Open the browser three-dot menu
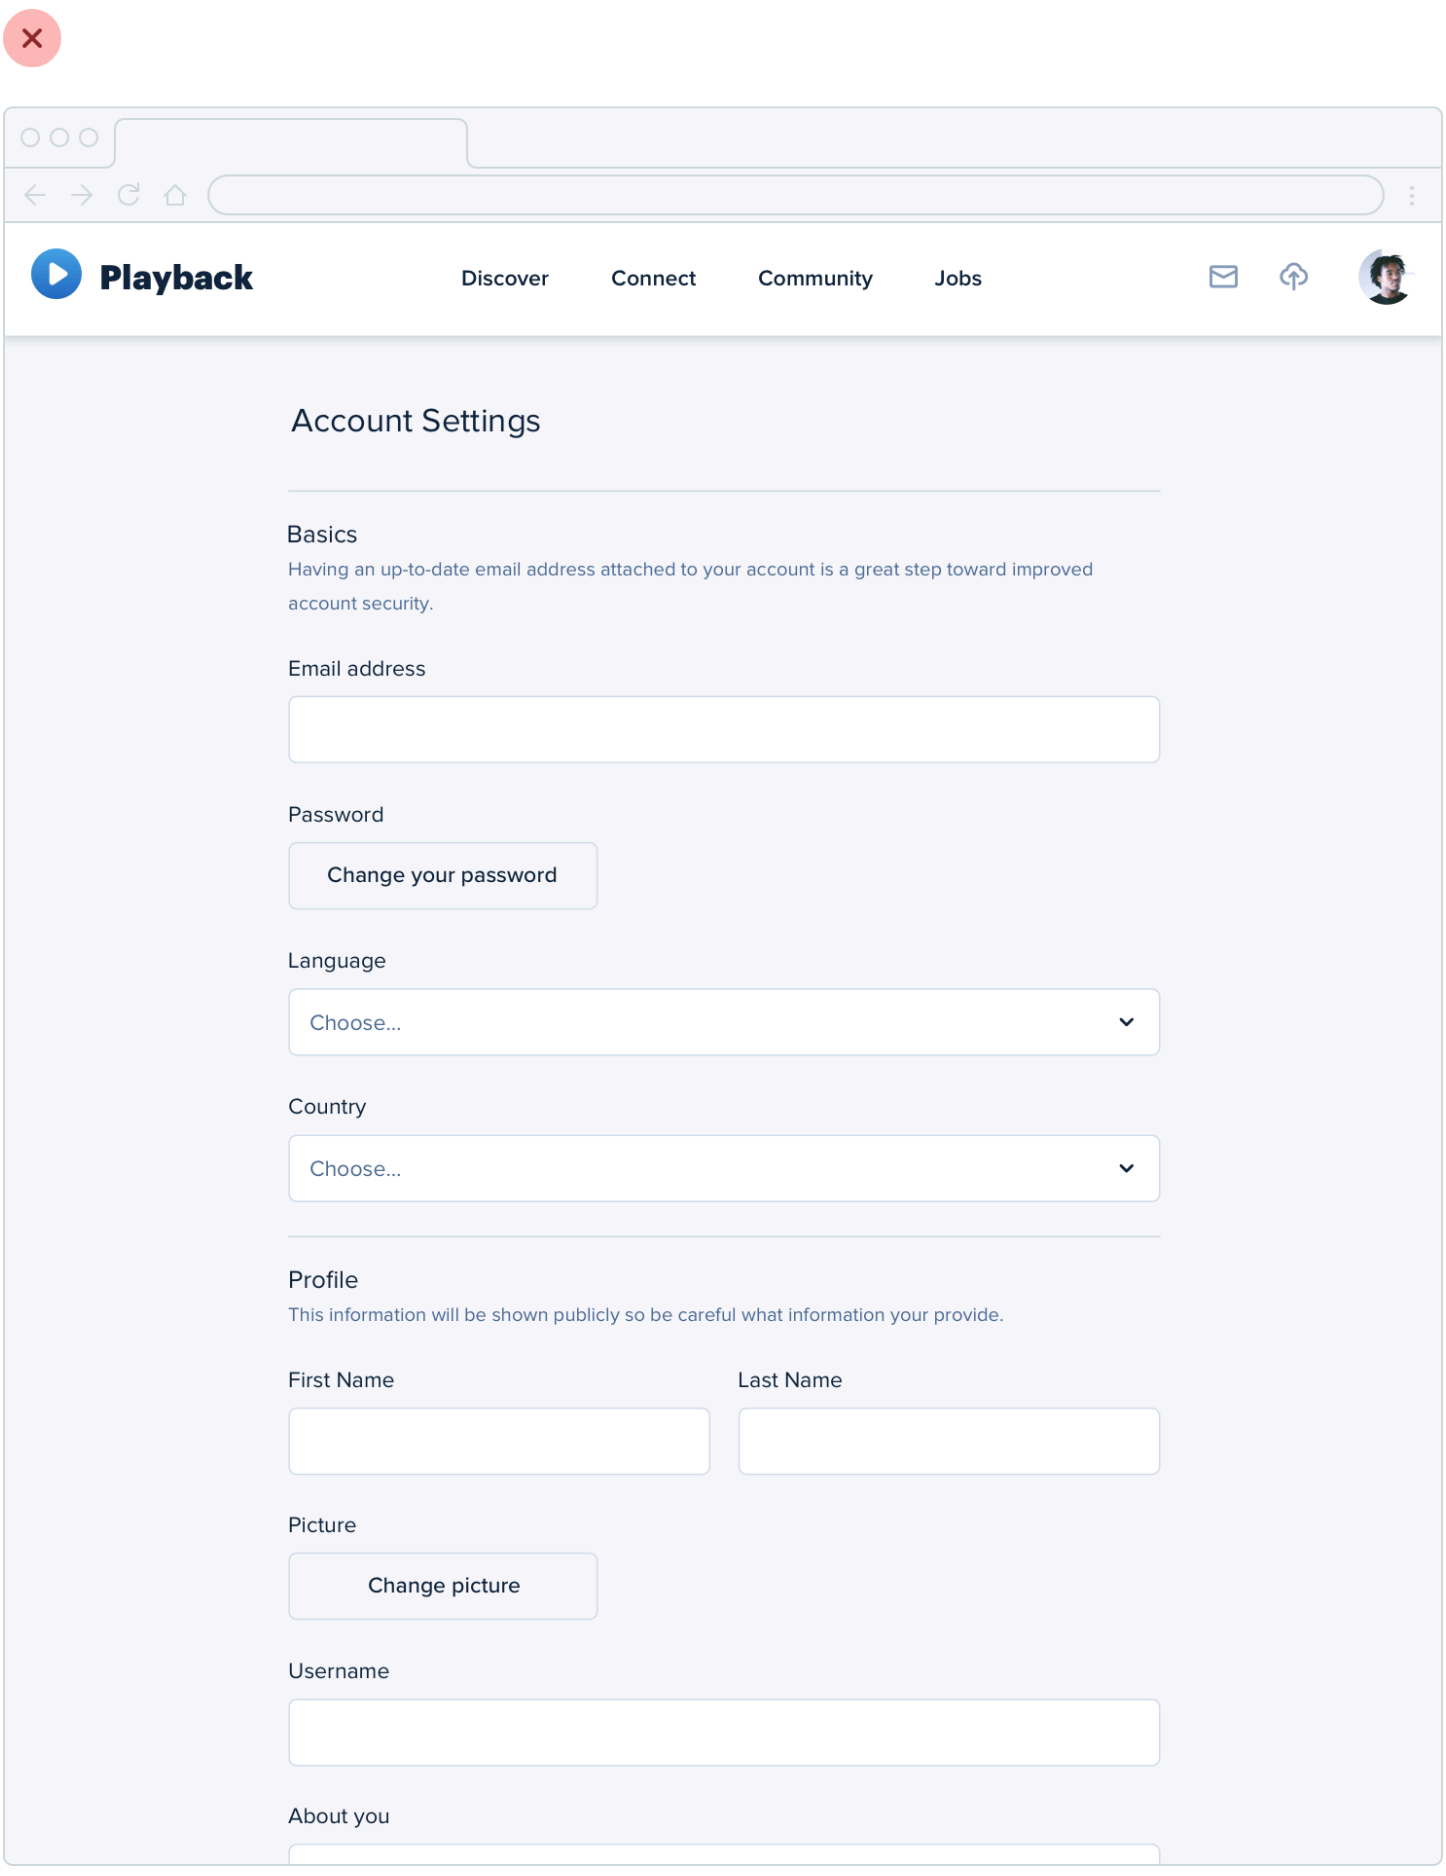This screenshot has height=1876, width=1446. [1411, 196]
